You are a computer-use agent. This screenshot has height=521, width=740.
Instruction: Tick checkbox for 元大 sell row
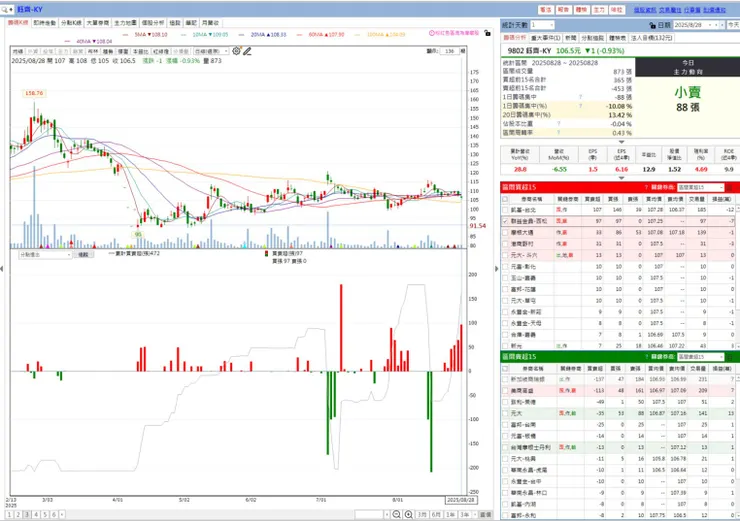505,413
